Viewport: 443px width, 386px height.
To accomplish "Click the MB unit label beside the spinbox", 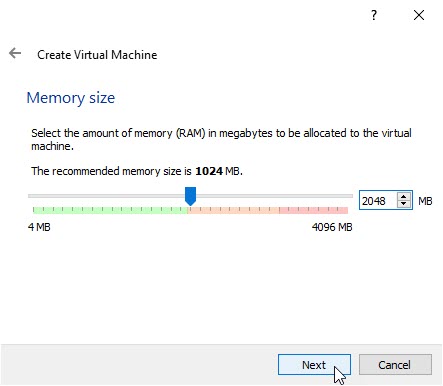I will (425, 201).
